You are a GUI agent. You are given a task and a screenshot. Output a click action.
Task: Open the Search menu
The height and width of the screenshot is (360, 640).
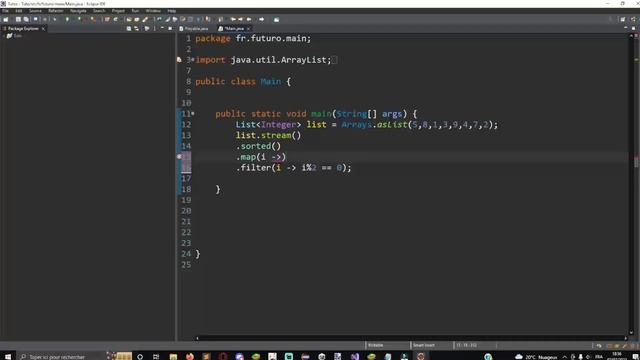point(99,11)
